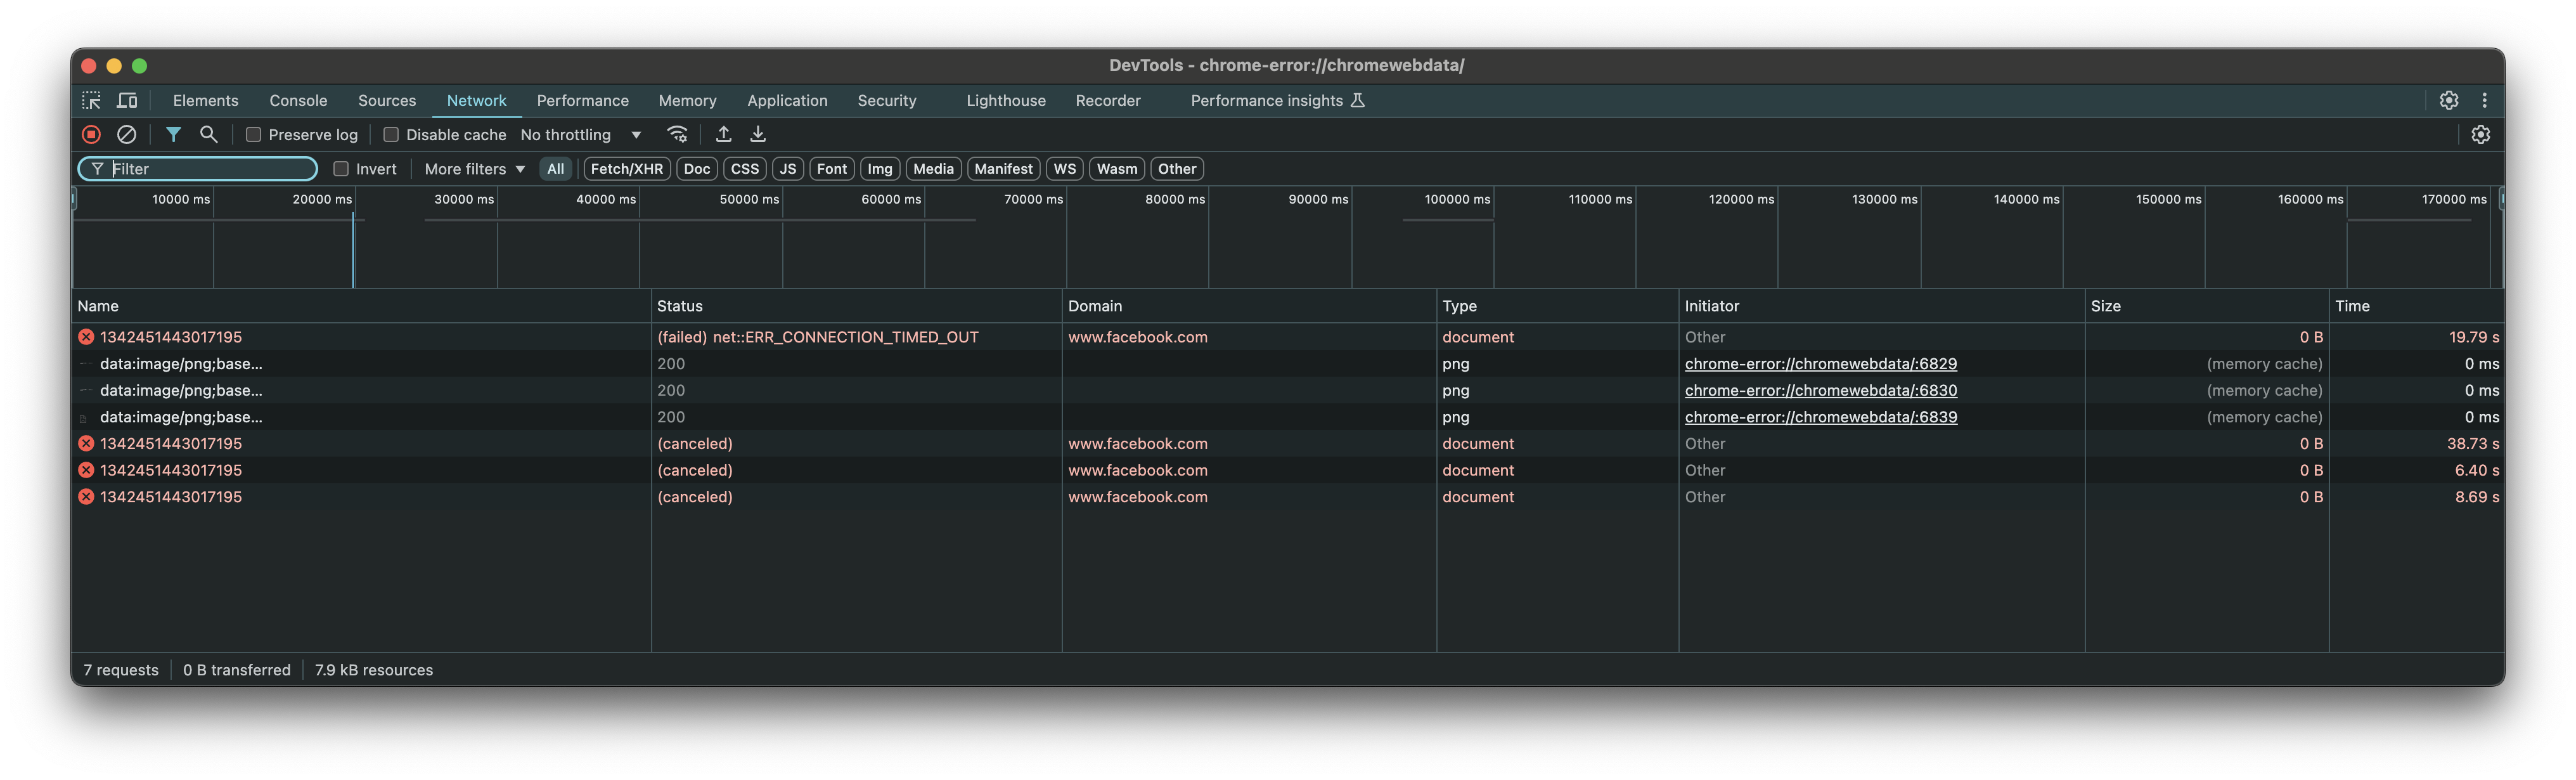Stop recording network log

[91, 134]
